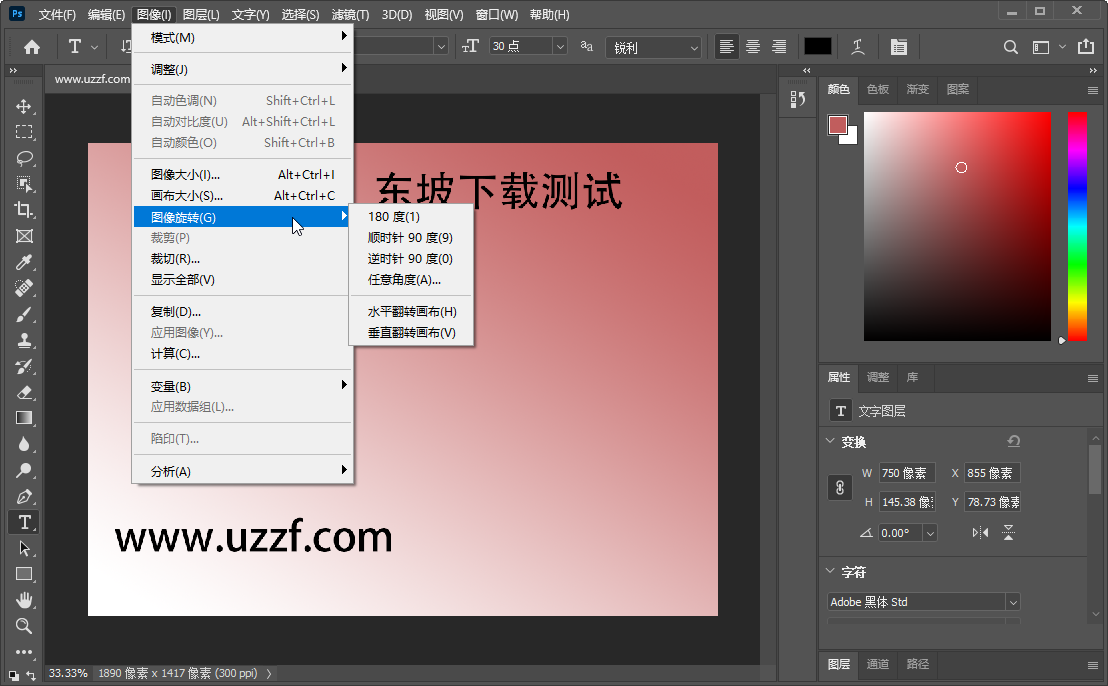Viewport: 1108px width, 686px height.
Task: Flip vertically in the Transform section
Action: point(1008,533)
